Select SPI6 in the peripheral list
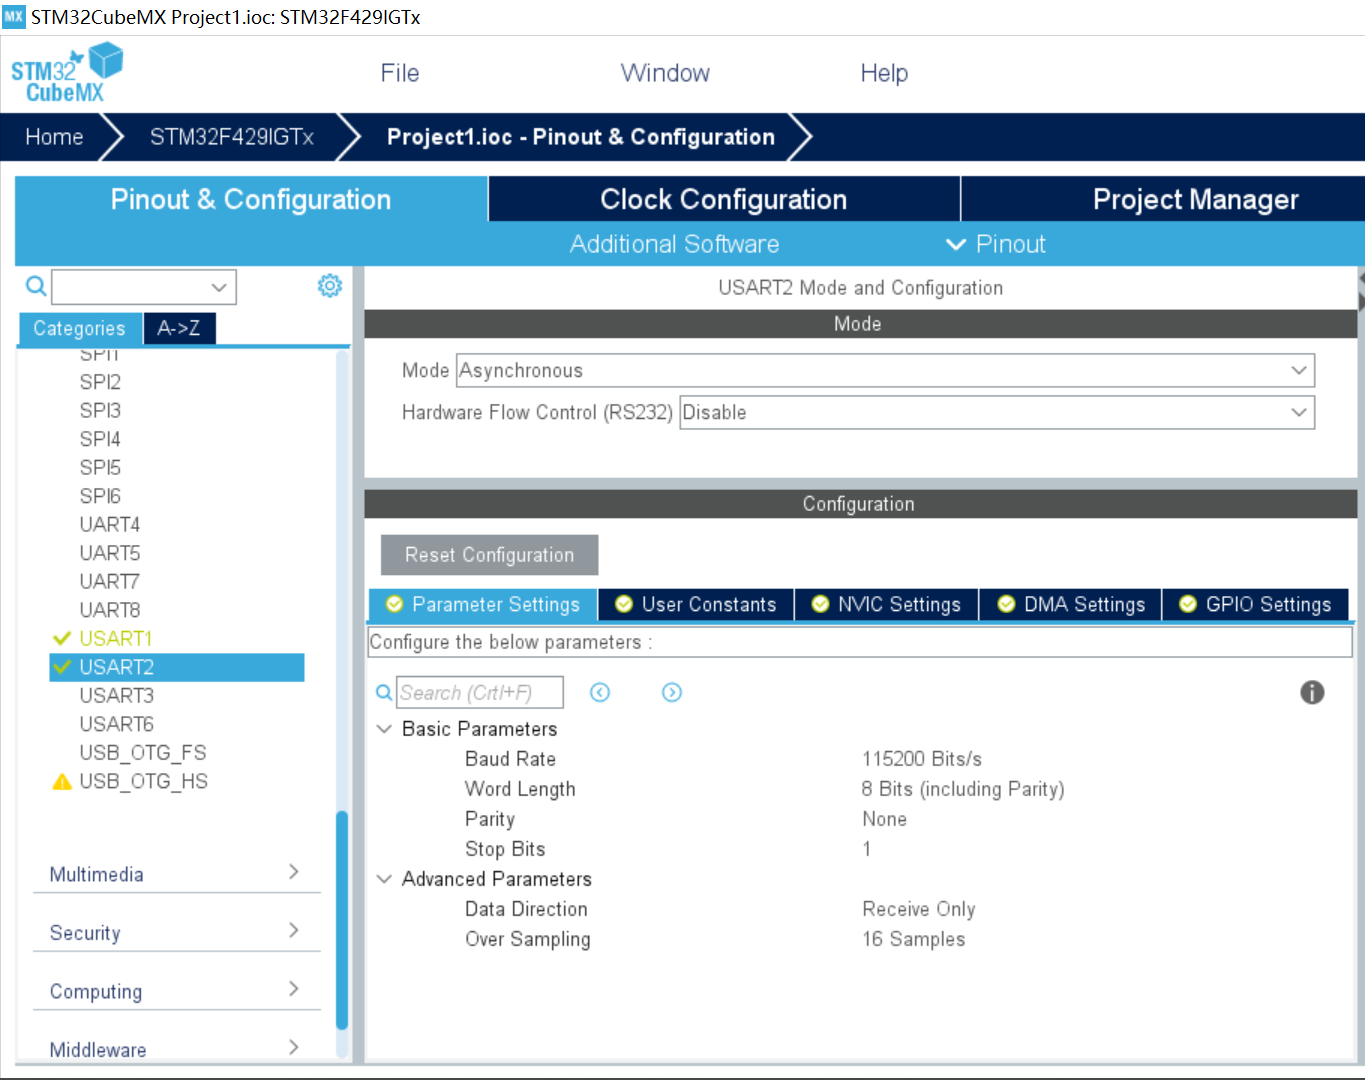This screenshot has width=1365, height=1080. click(x=100, y=496)
